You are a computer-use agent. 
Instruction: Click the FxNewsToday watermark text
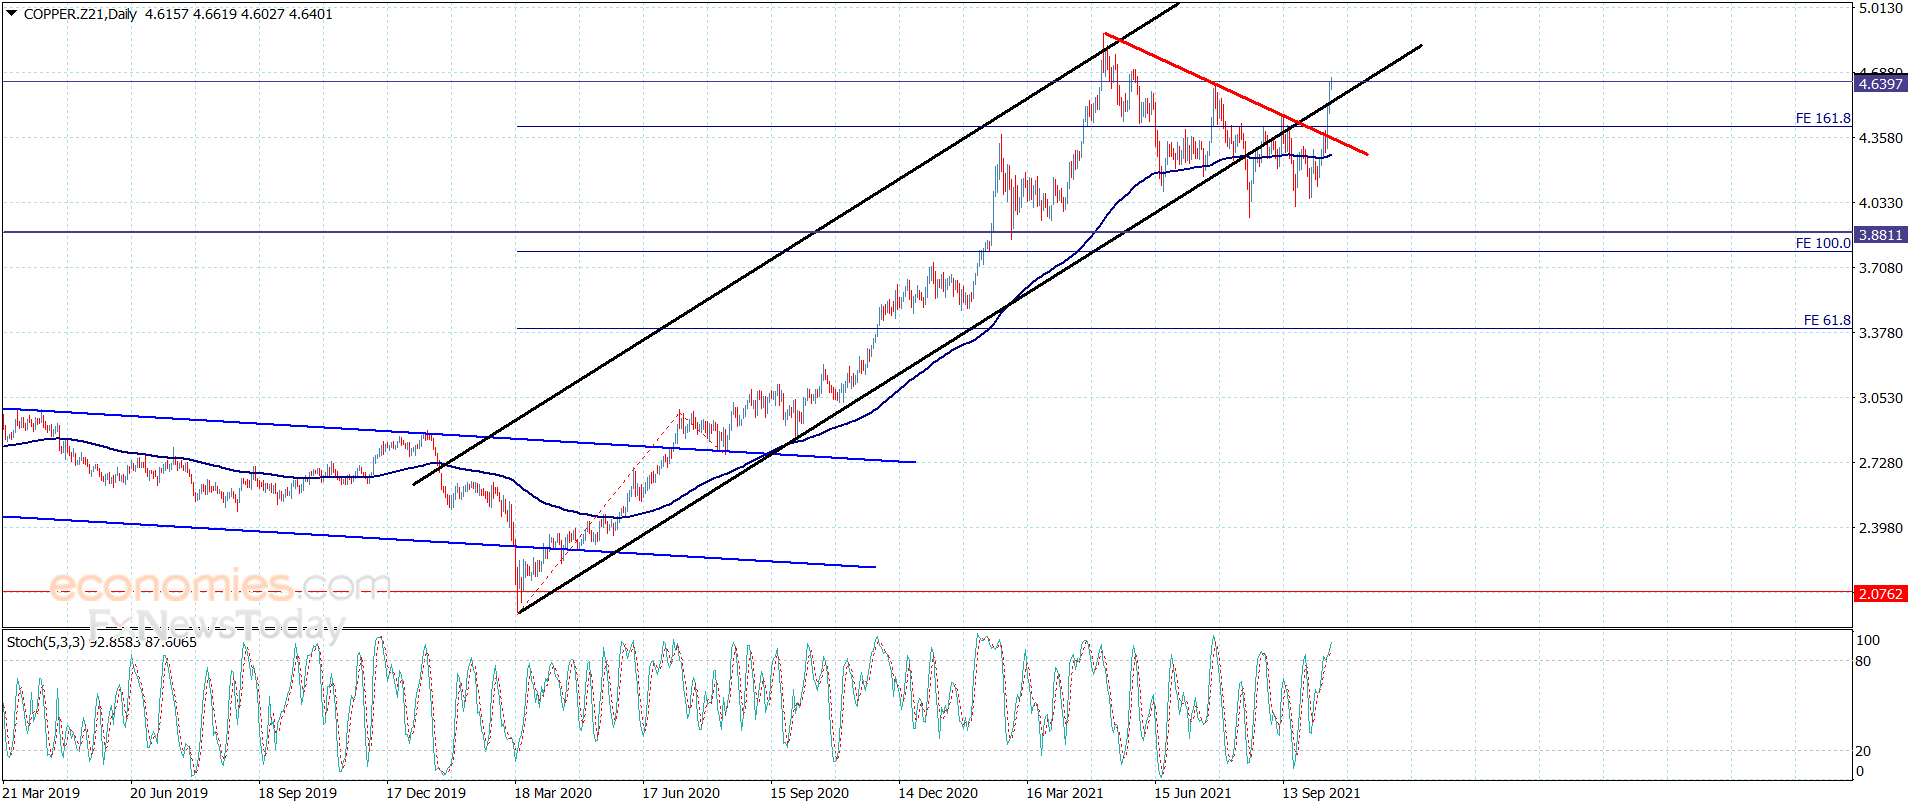(216, 625)
